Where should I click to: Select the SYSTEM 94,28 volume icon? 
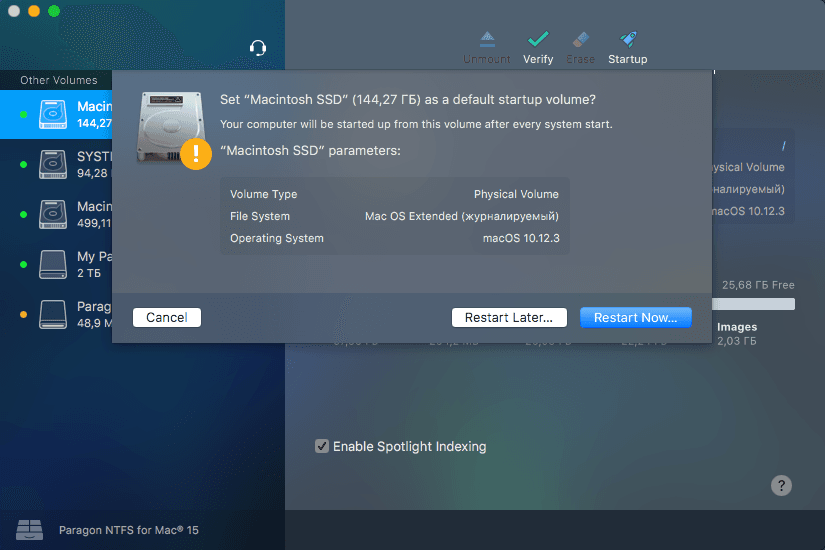(x=53, y=164)
